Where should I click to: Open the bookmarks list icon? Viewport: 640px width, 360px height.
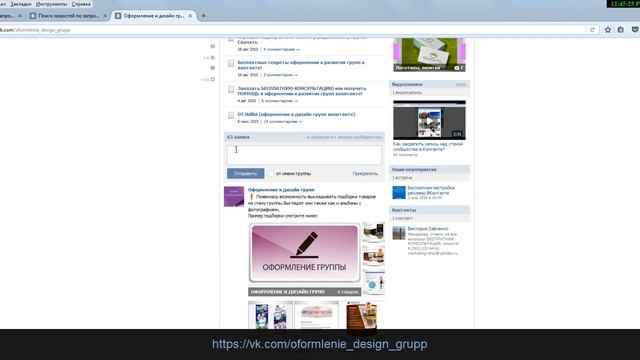point(621,30)
